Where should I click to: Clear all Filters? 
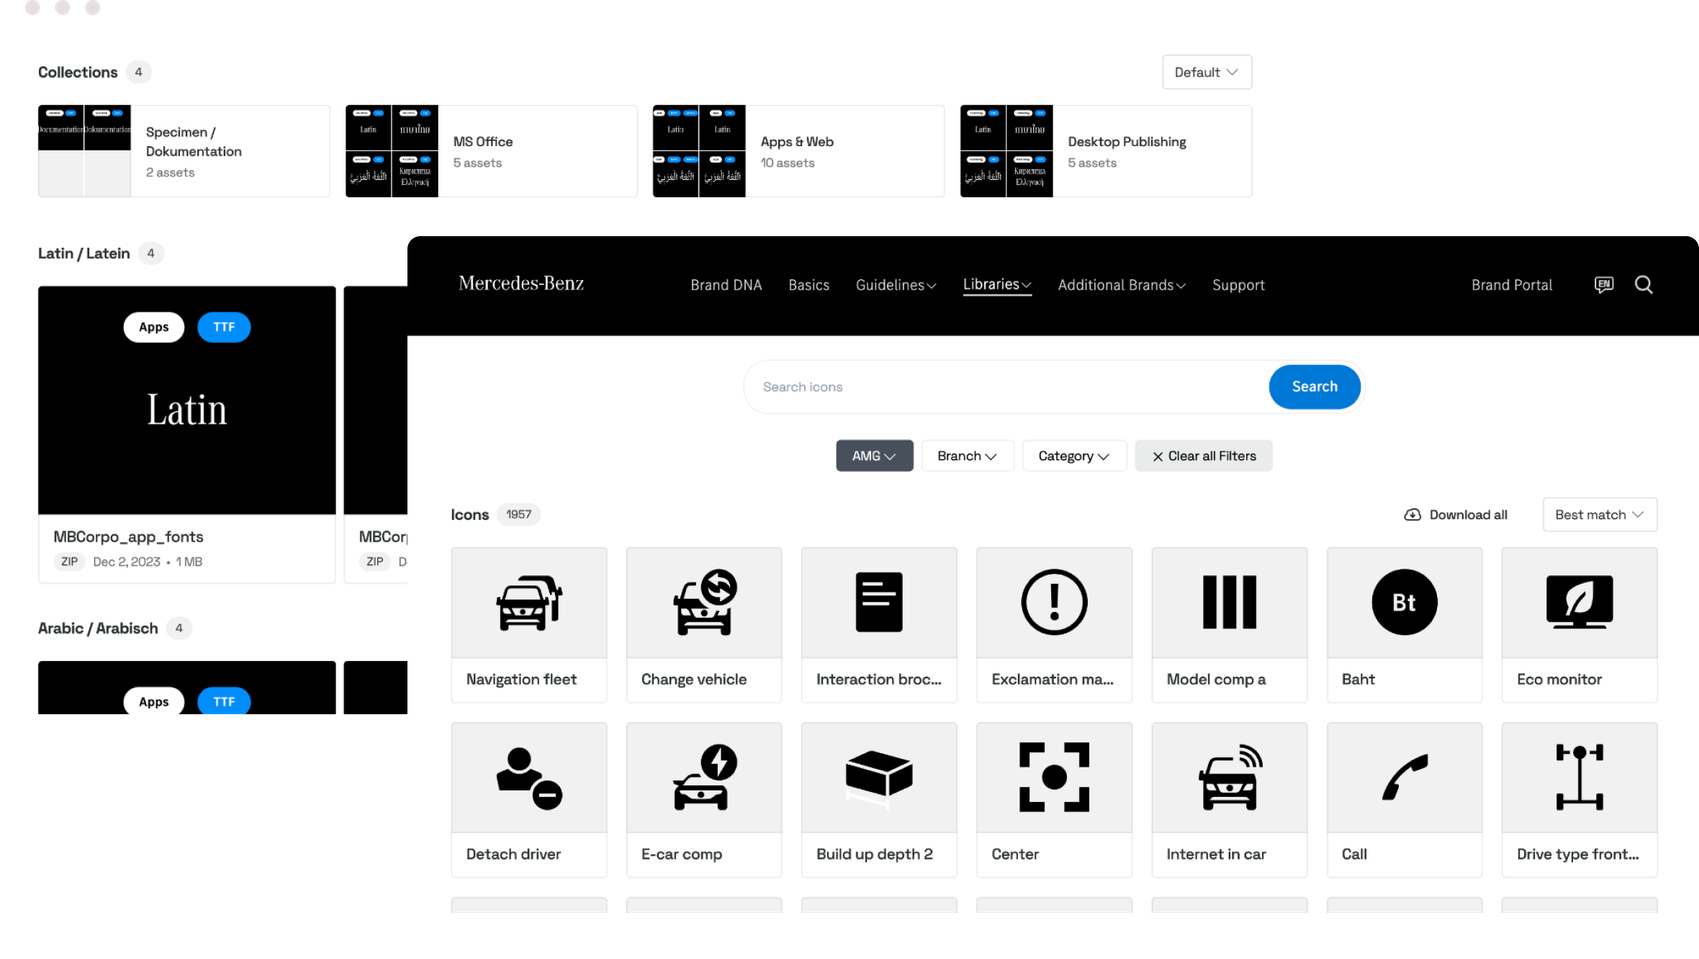click(1203, 456)
